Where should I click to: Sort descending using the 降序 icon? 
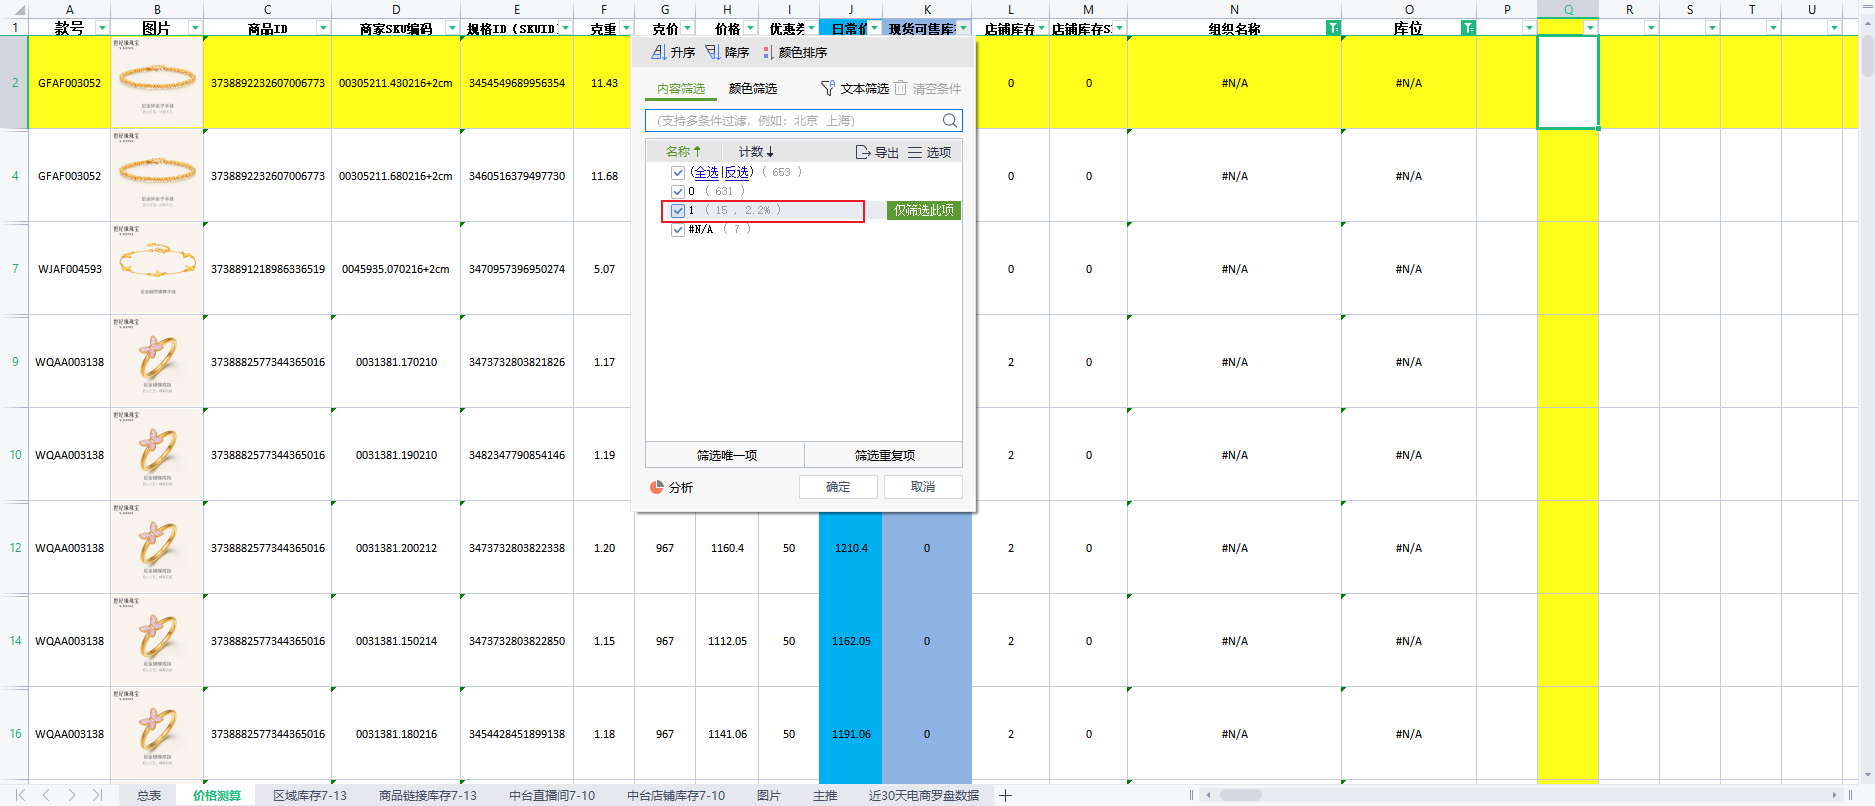pyautogui.click(x=713, y=52)
